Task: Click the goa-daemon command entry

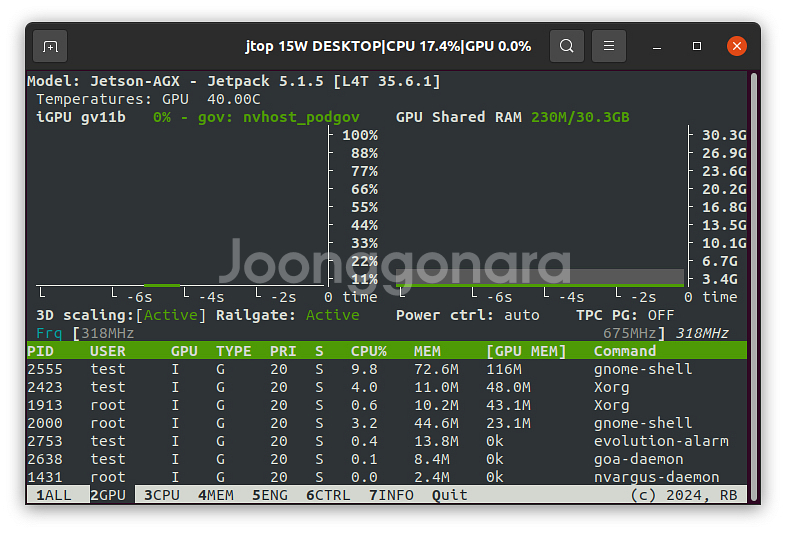Action: coord(639,459)
